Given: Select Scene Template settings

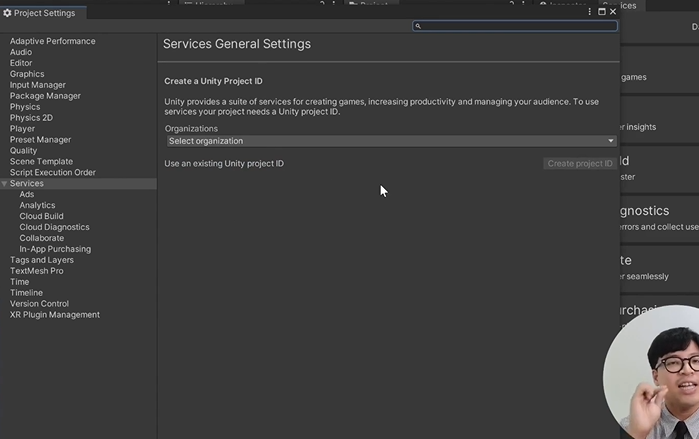Looking at the screenshot, I should click(41, 161).
